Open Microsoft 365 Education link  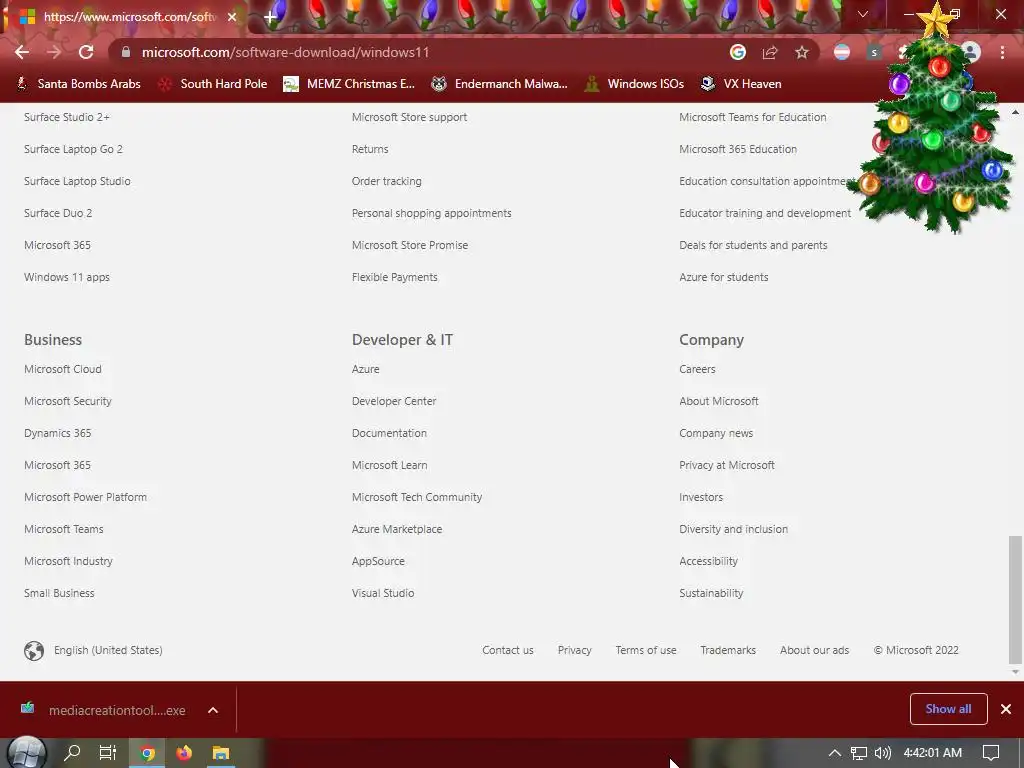738,150
